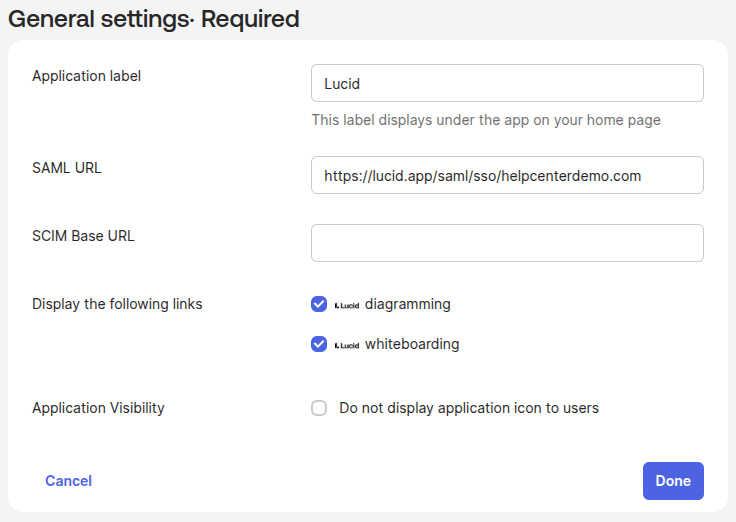Cancel the general settings form
736x522 pixels.
69,481
